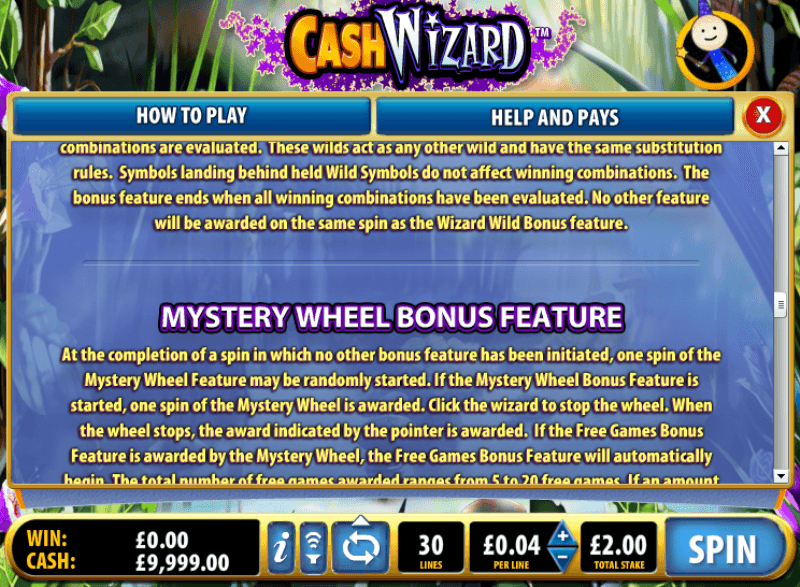Toggle the autoplay circular arrows button

[360, 548]
